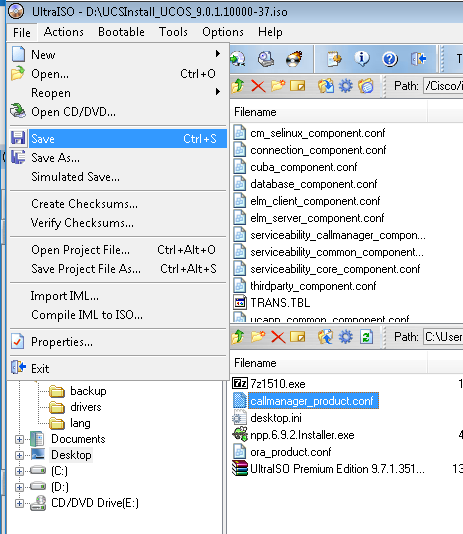The height and width of the screenshot is (534, 463).
Task: Expand the Desktop tree node
Action: (19, 455)
